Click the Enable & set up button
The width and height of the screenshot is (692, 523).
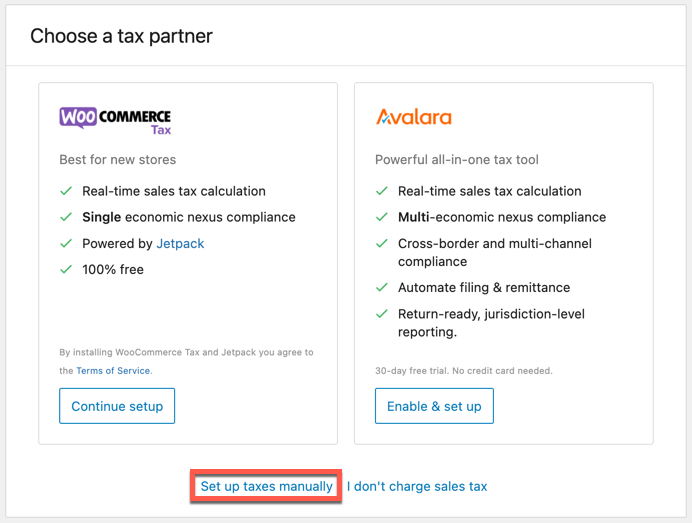[434, 406]
